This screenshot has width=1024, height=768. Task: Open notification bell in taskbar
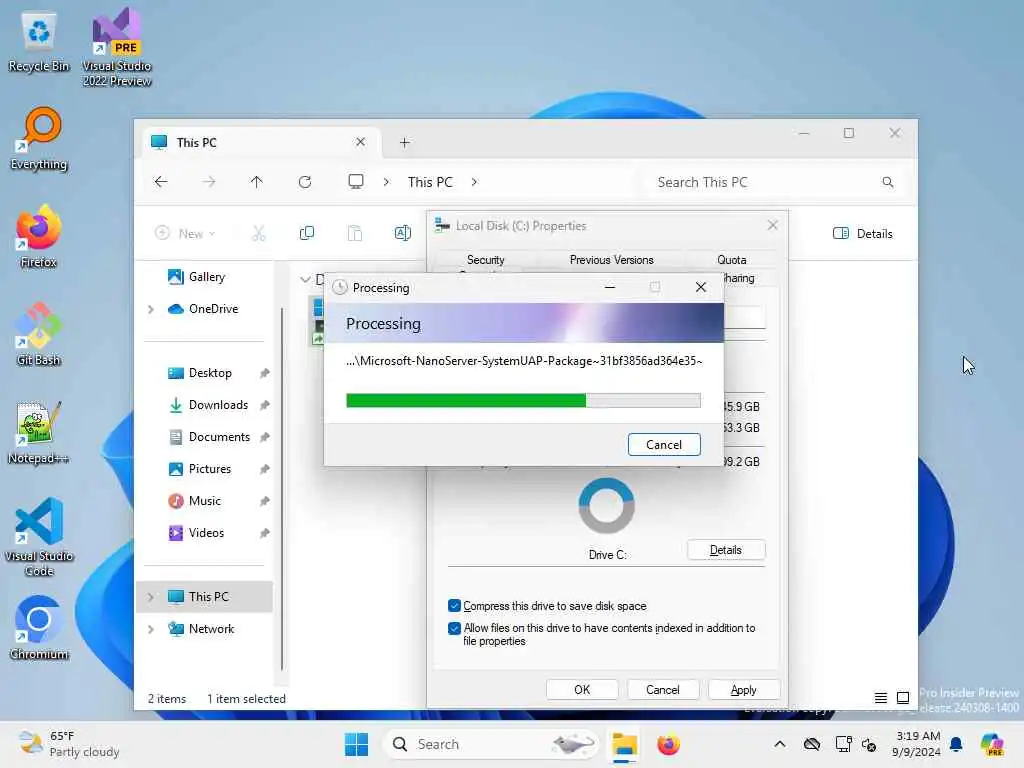(956, 744)
